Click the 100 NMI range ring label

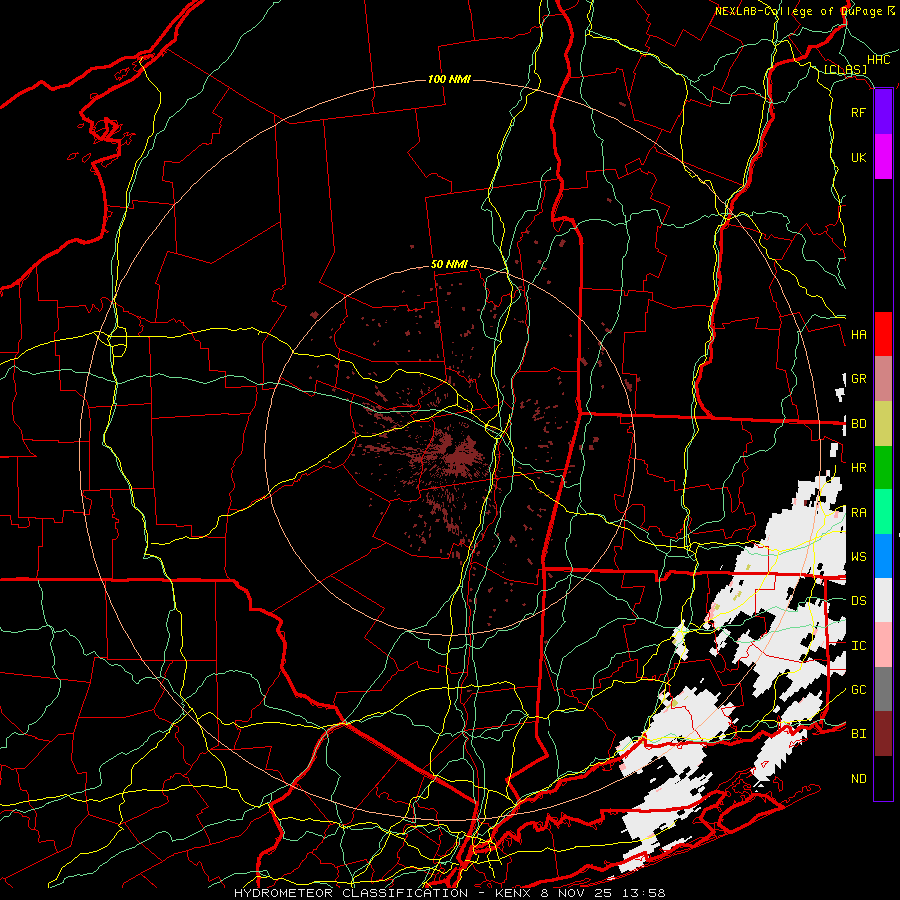click(x=449, y=79)
